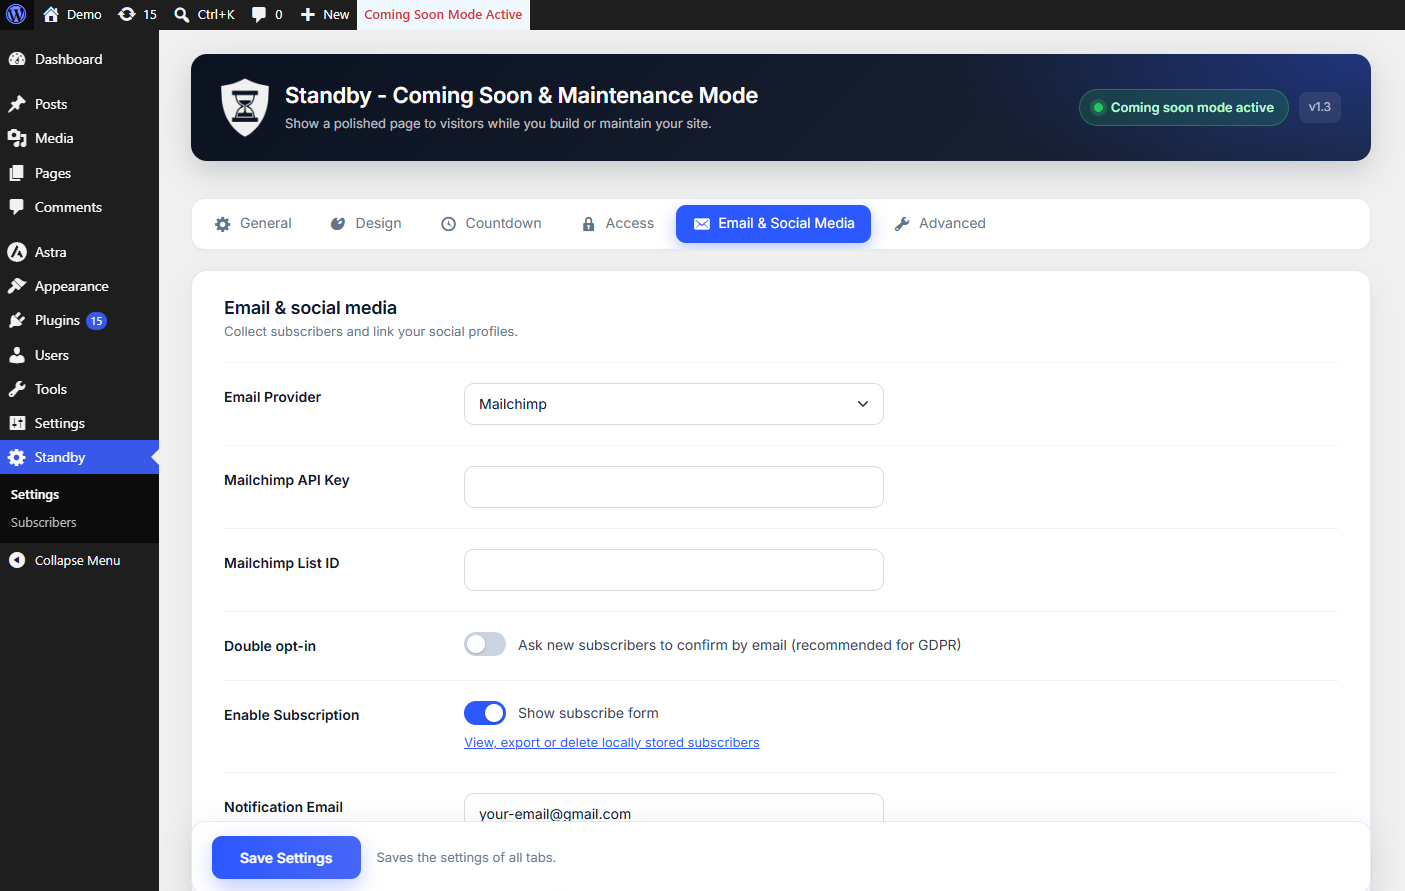Click Coming Soon Mode Active notice
This screenshot has height=891, width=1405.
click(443, 14)
